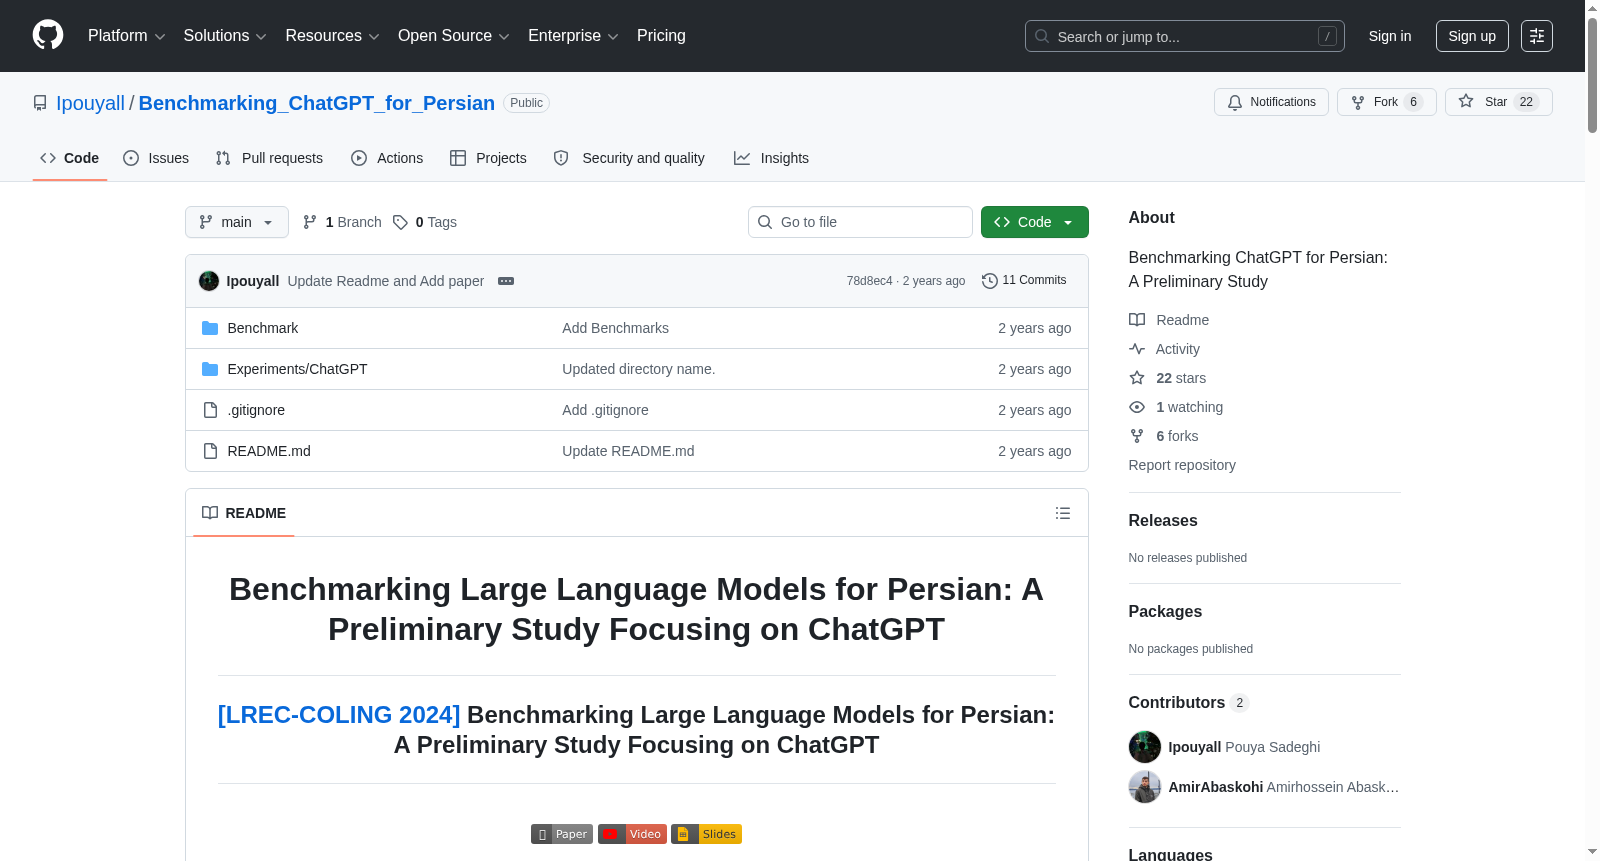Open the Packages heading link
1600x861 pixels.
pyautogui.click(x=1165, y=611)
